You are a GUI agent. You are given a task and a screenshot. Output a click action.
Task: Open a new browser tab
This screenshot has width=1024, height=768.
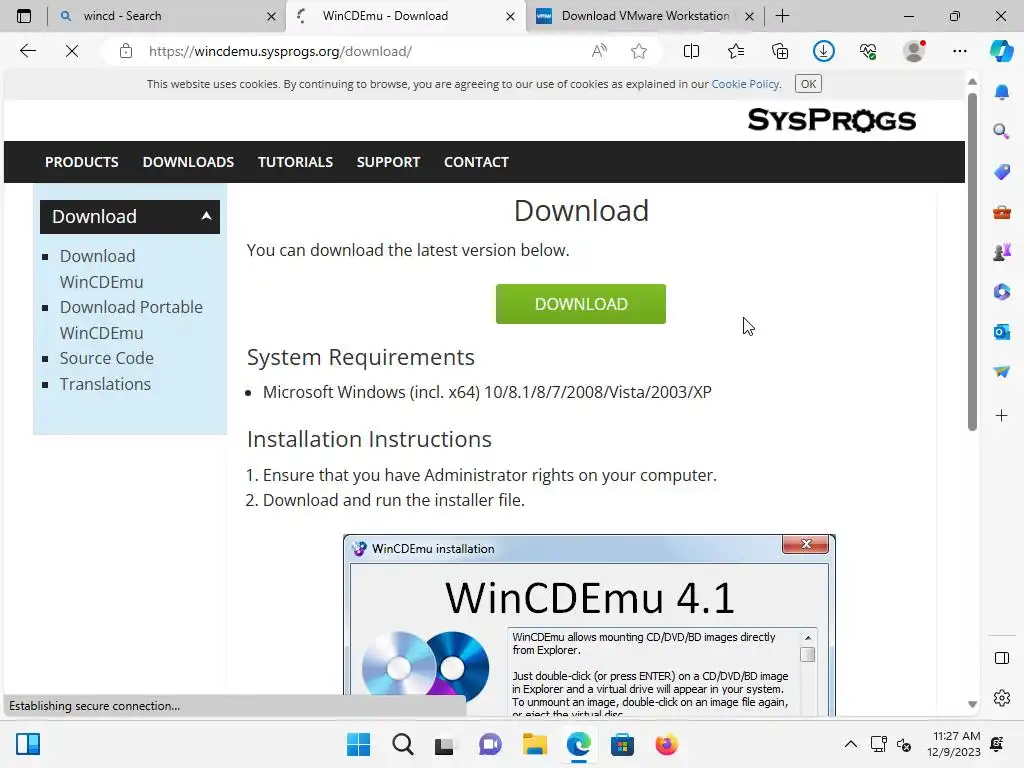click(782, 16)
